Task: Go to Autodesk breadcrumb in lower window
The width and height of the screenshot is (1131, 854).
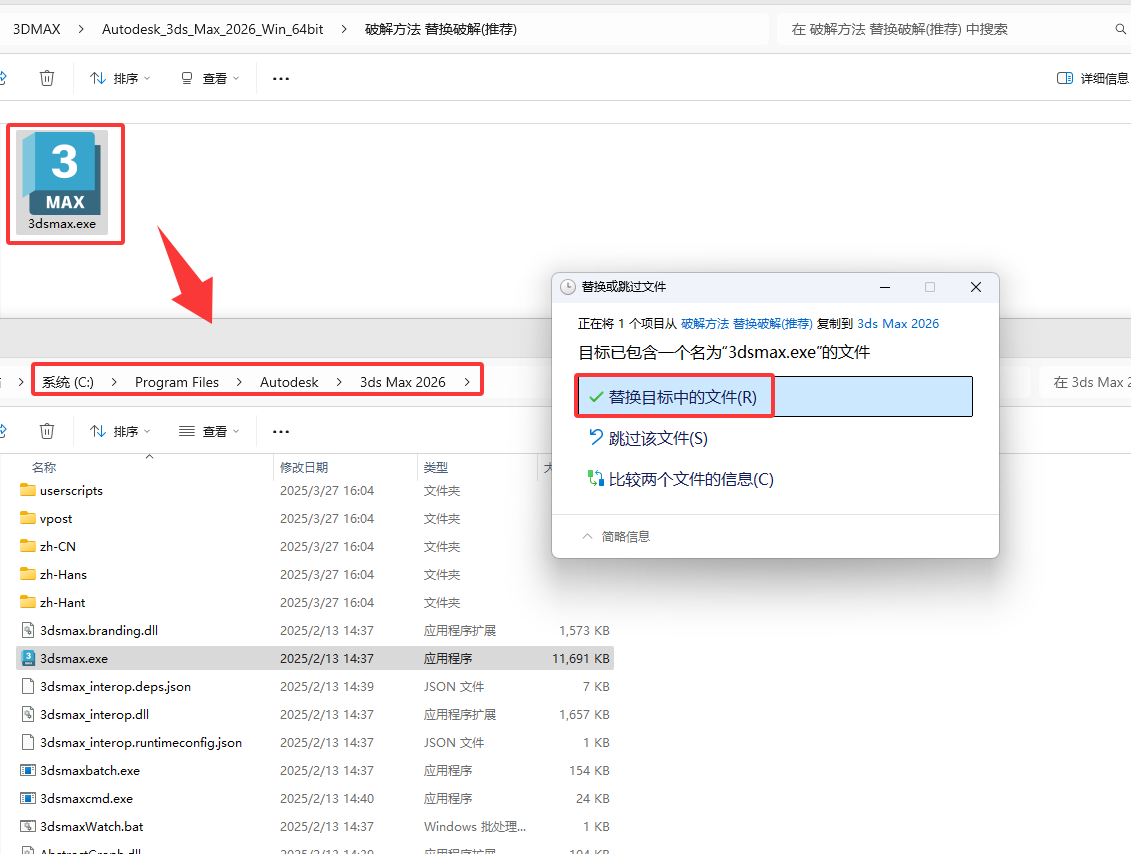Action: 289,382
